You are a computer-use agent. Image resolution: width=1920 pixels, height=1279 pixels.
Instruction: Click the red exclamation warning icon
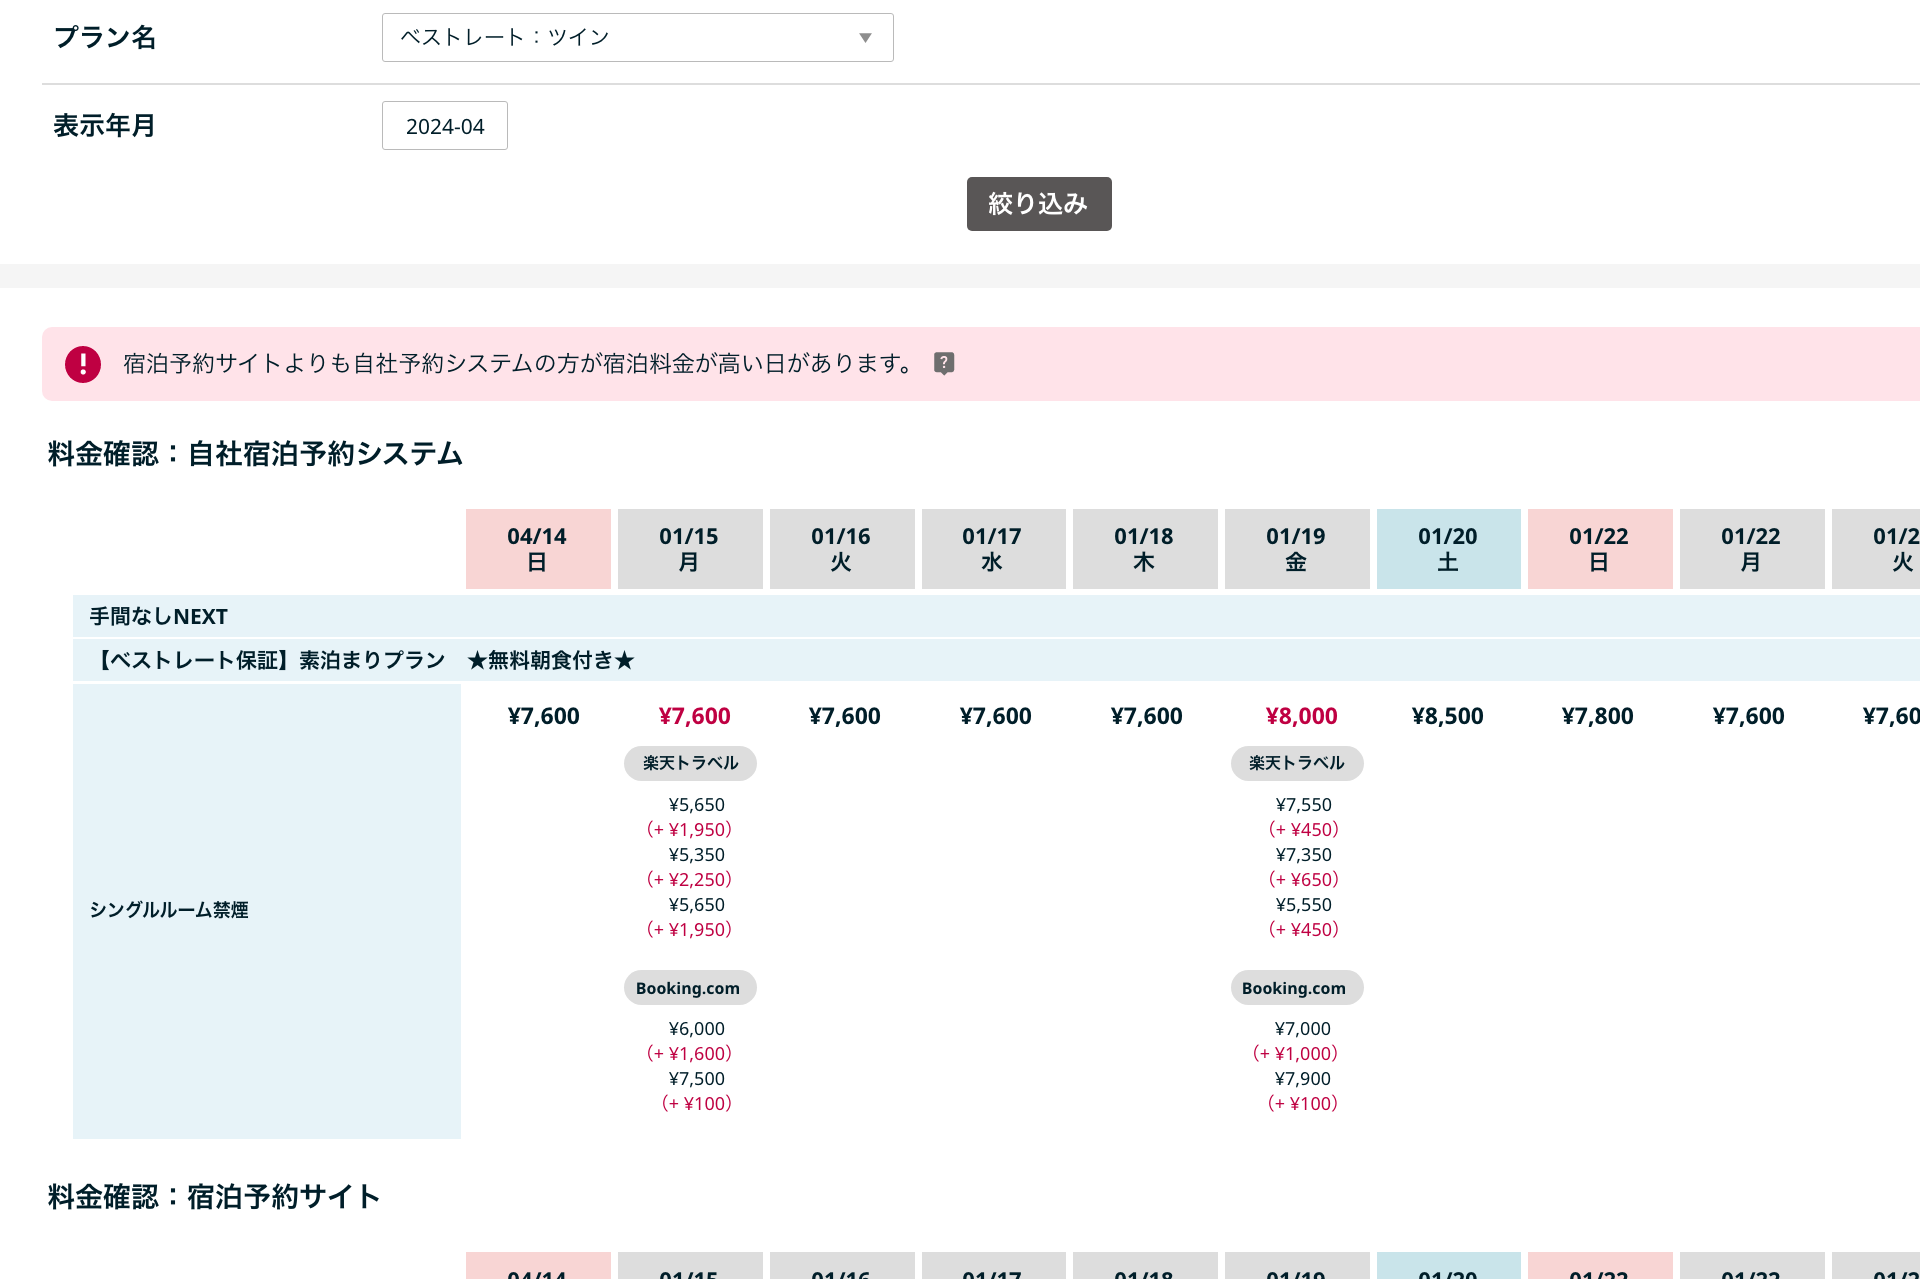point(83,364)
